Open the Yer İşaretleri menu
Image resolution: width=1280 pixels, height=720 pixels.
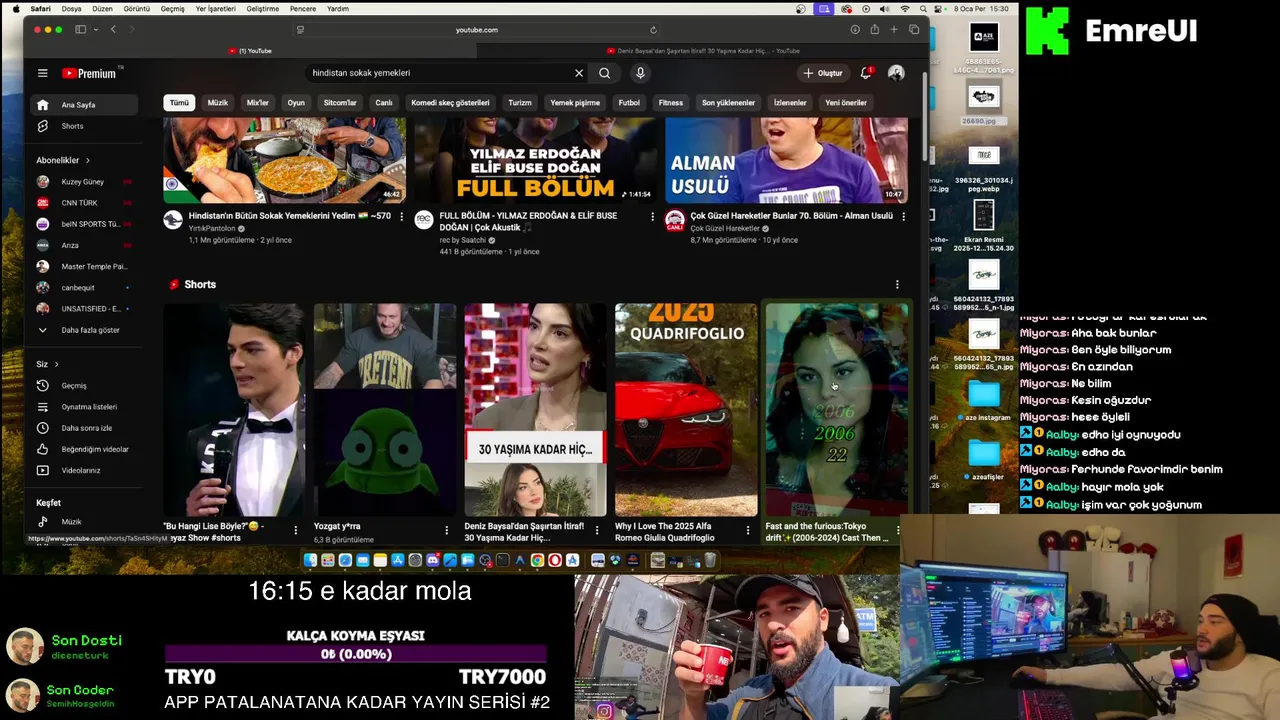[x=216, y=9]
